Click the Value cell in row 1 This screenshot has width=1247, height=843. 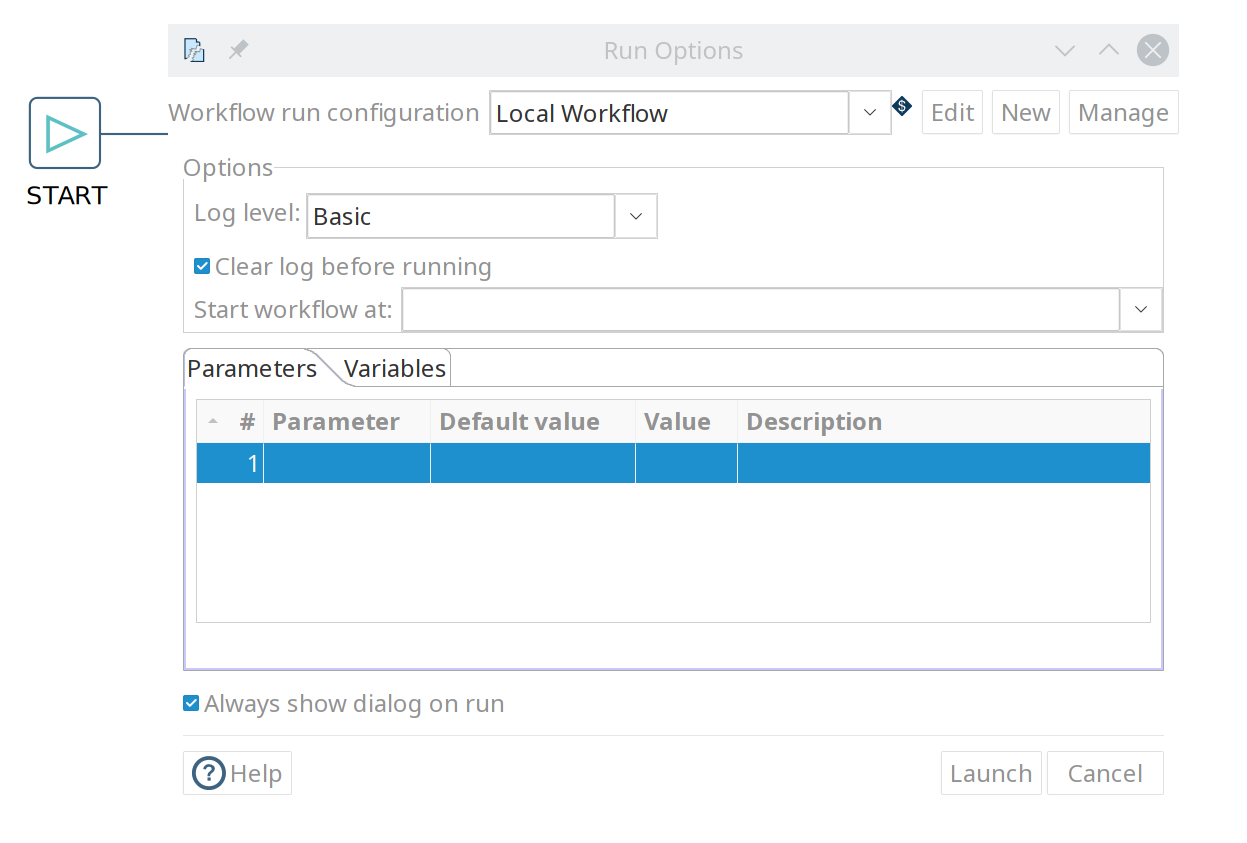686,464
